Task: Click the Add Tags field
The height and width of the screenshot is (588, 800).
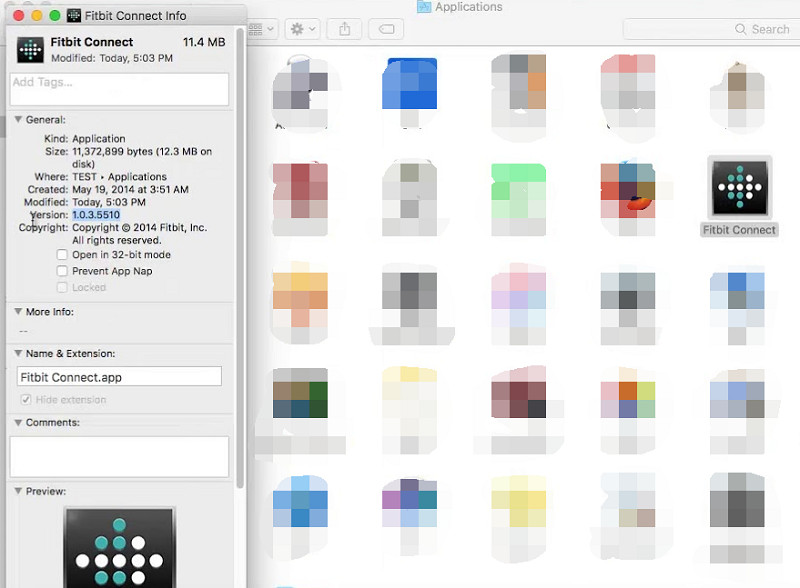Action: click(119, 89)
